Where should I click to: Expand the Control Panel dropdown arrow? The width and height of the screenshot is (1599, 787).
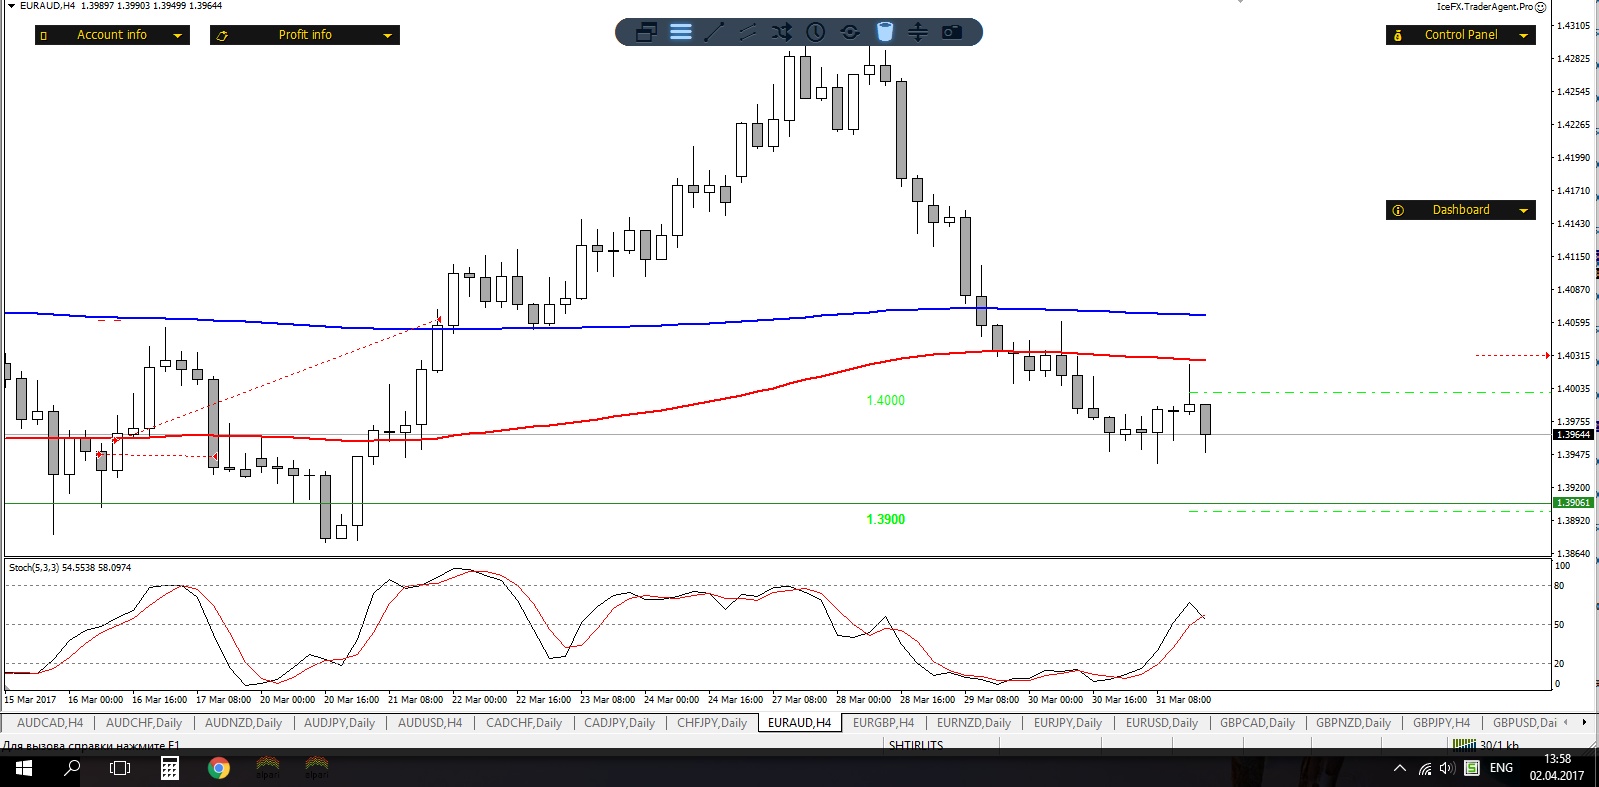[x=1524, y=36]
